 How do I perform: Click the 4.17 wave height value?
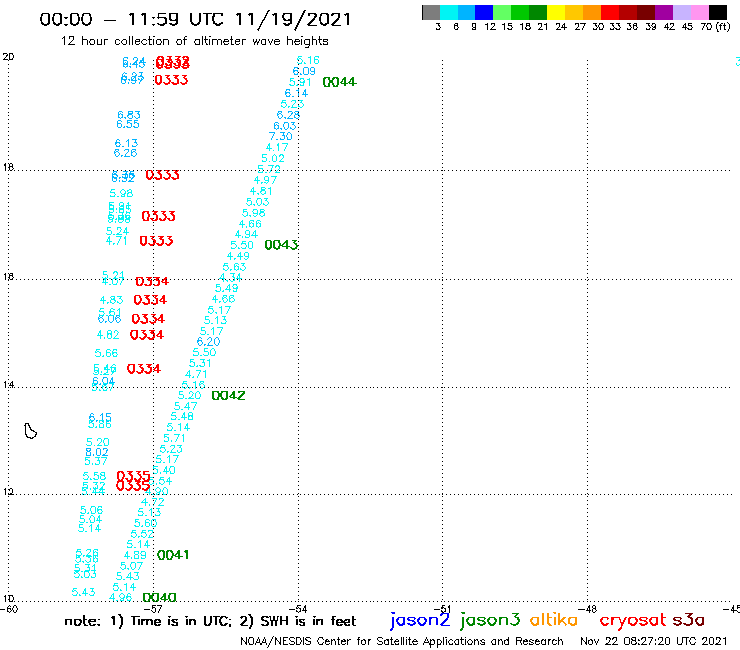tap(277, 147)
